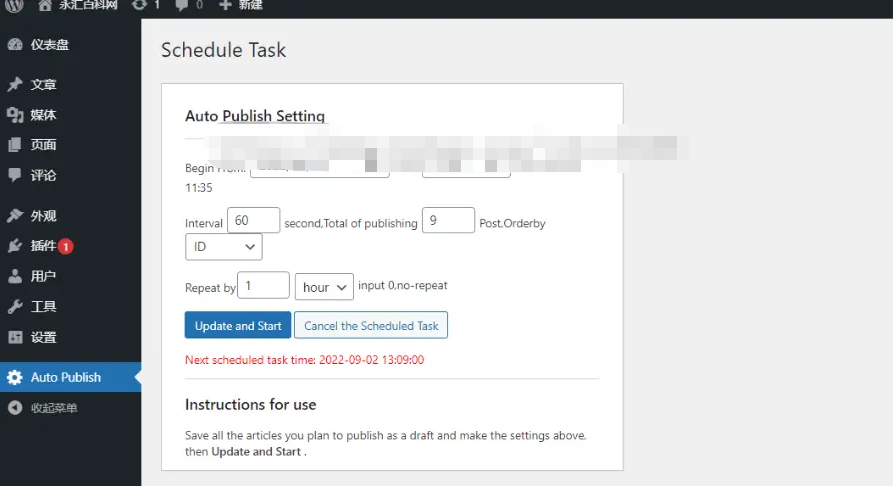The image size is (893, 486).
Task: Open the hour repeat unit dropdown
Action: (x=324, y=287)
